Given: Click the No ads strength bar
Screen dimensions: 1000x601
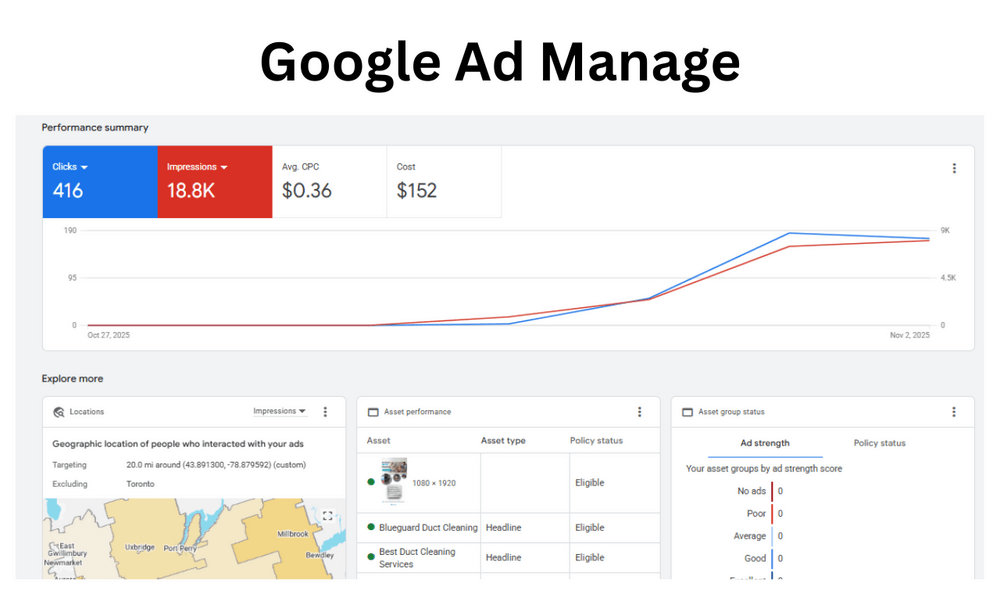Looking at the screenshot, I should click(x=772, y=491).
